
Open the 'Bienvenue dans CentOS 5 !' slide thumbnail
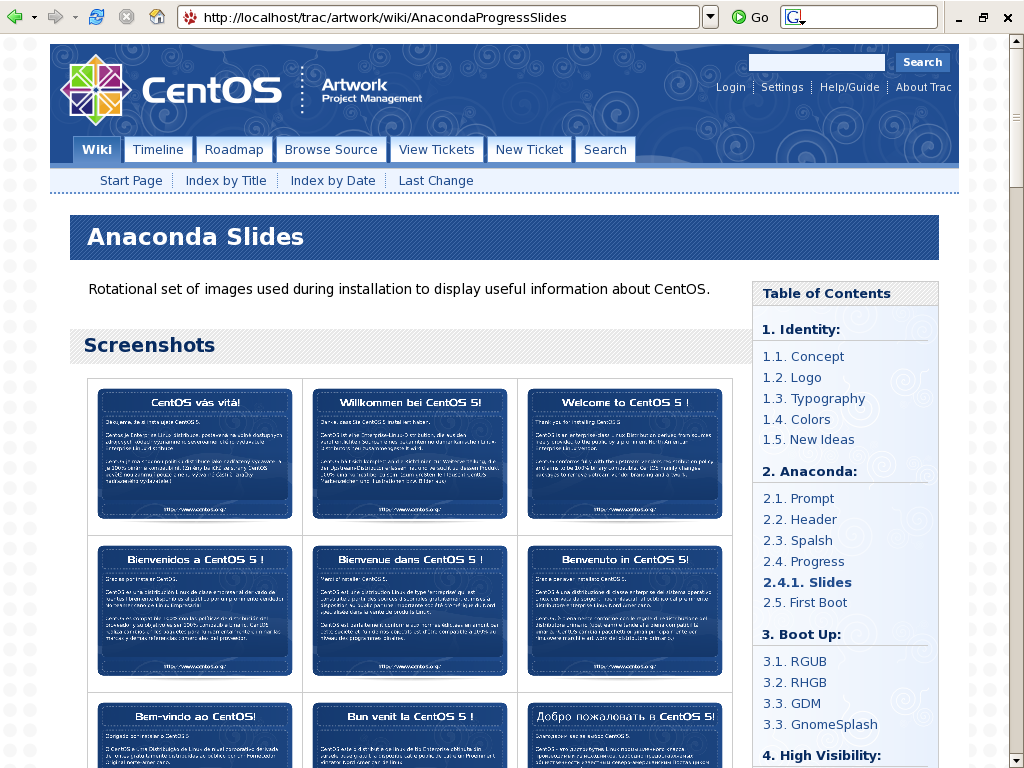click(x=409, y=611)
